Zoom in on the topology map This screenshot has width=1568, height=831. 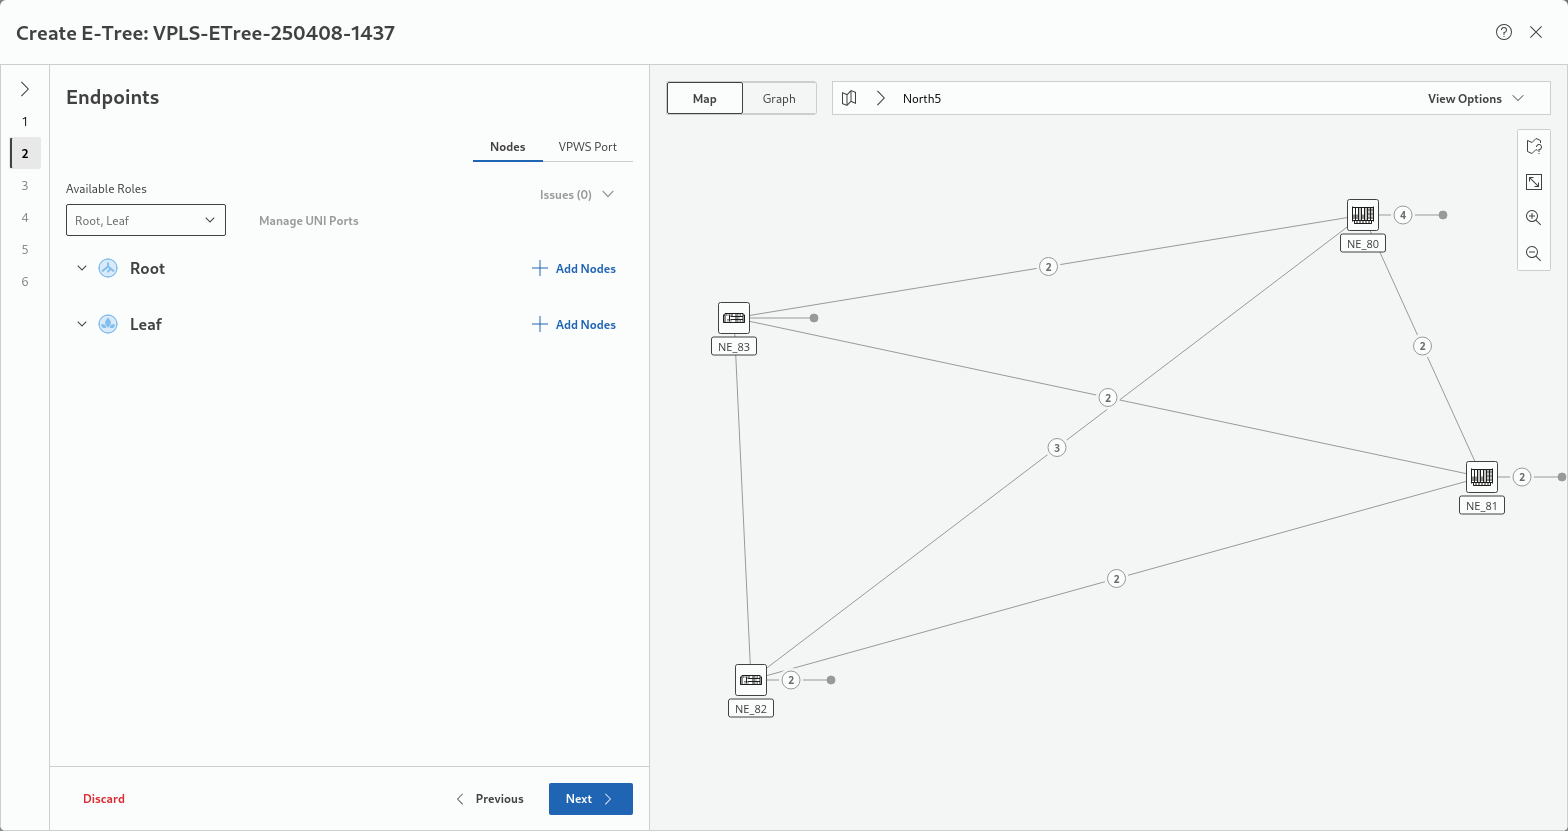[1533, 218]
